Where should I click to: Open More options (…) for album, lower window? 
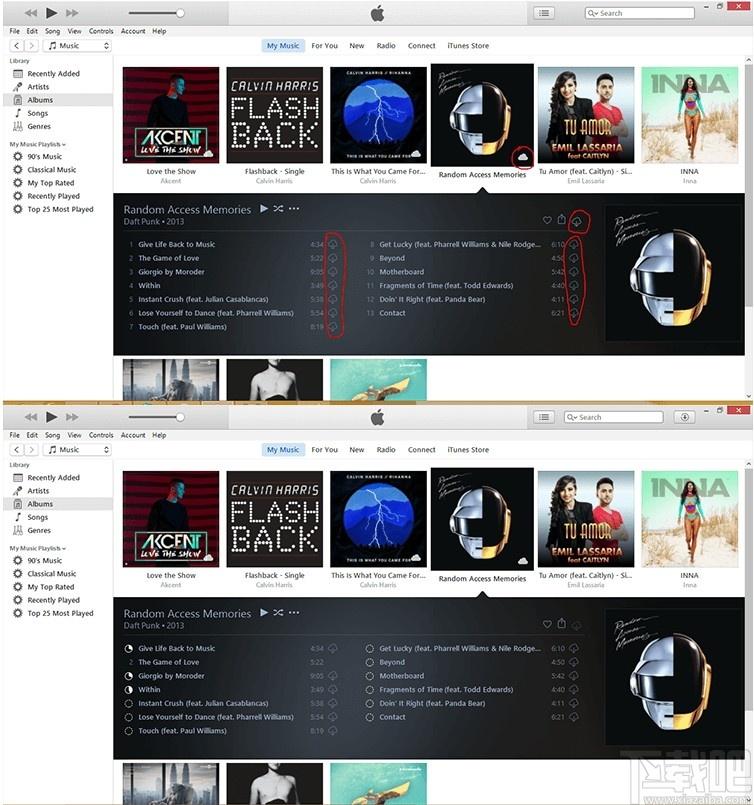coord(294,612)
